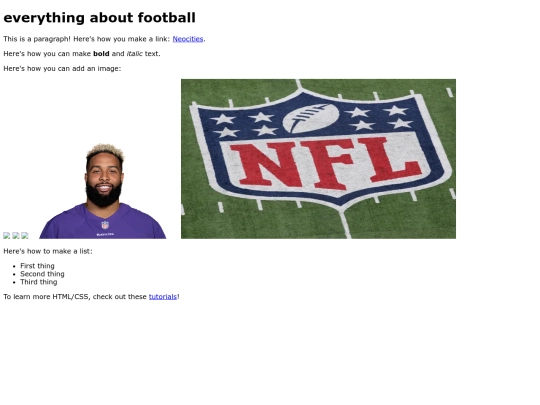Click the 'Here's how to make a list:' text
540x405 pixels.
[48, 251]
